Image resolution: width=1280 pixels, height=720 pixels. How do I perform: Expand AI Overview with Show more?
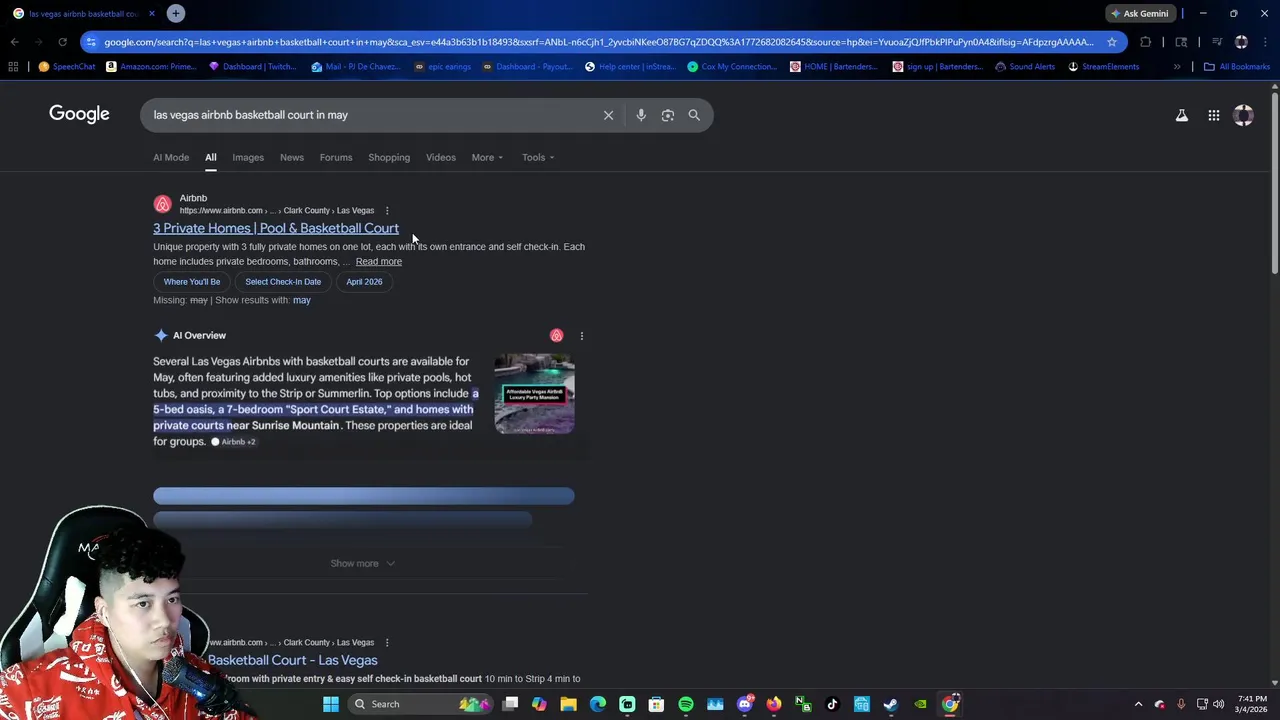pyautogui.click(x=363, y=563)
